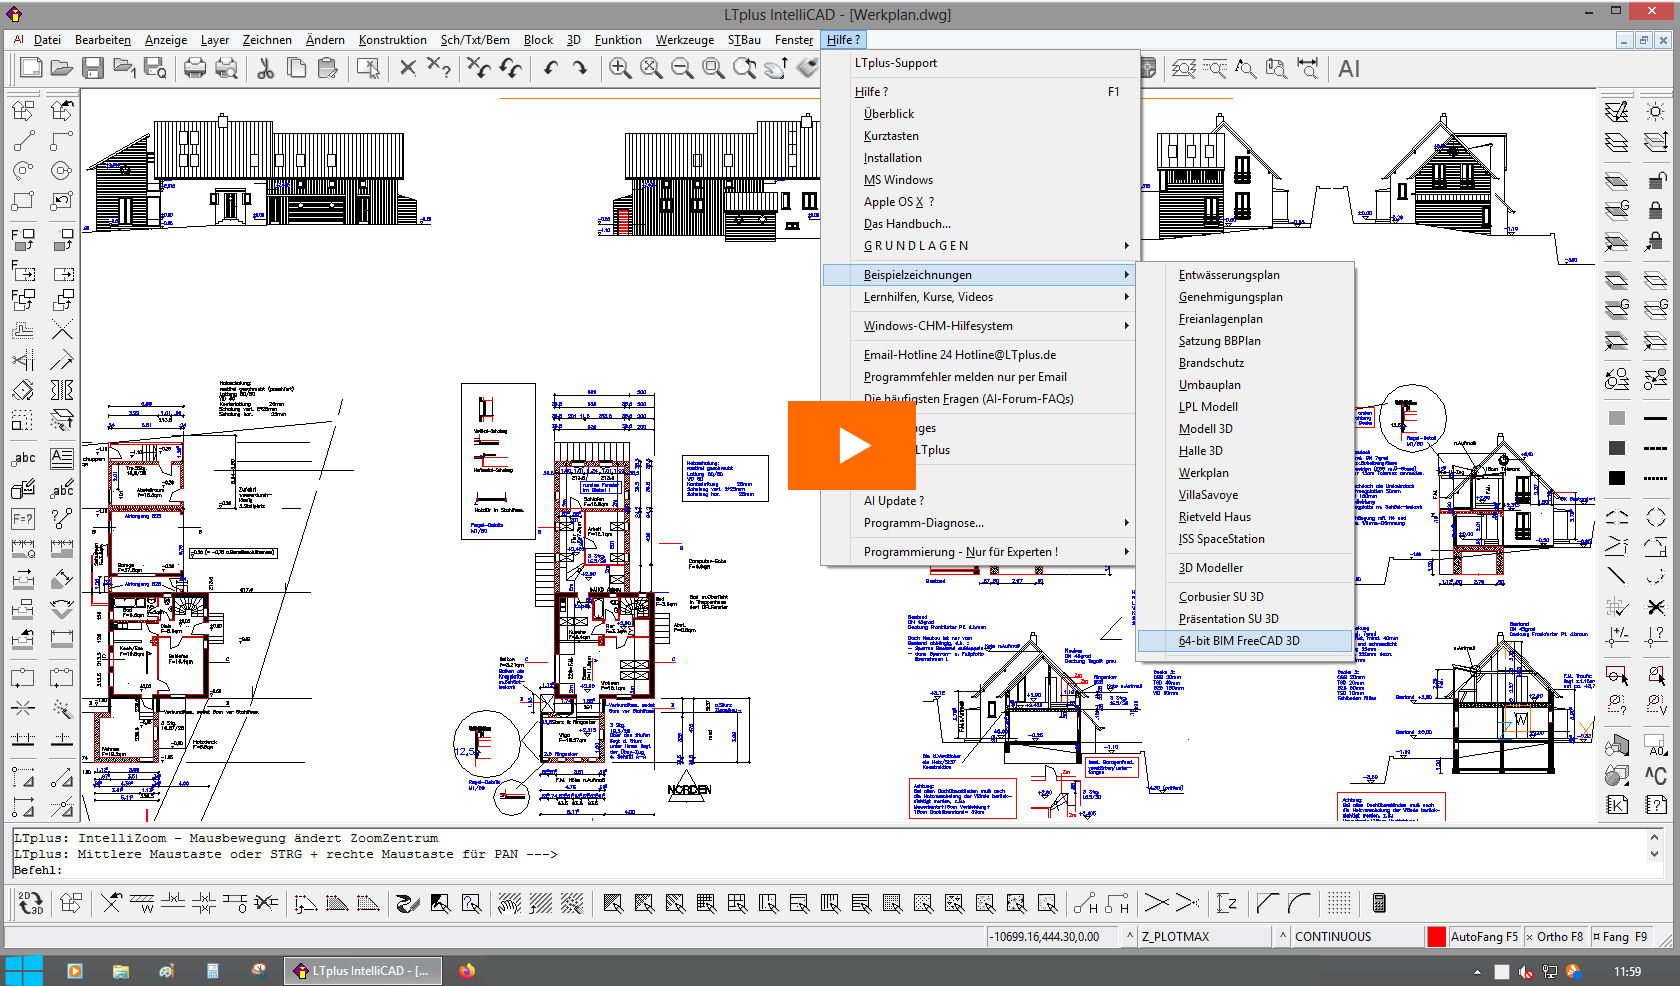Zoom out with magnifier minus icon
This screenshot has height=986, width=1680.
[682, 68]
